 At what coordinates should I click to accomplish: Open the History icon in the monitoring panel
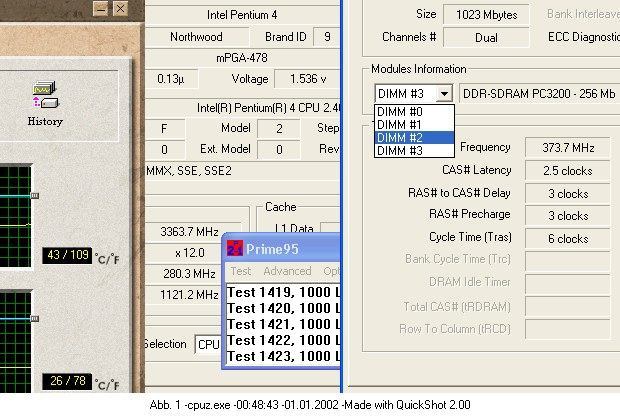[45, 103]
